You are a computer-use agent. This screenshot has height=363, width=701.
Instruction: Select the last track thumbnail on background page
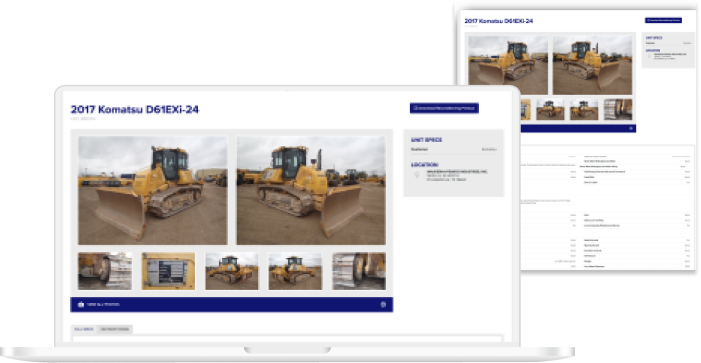click(618, 110)
